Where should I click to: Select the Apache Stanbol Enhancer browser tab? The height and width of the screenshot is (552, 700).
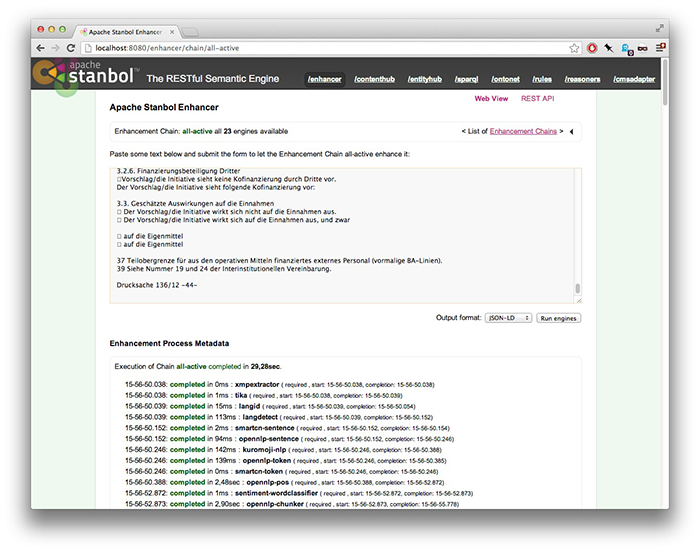click(126, 32)
